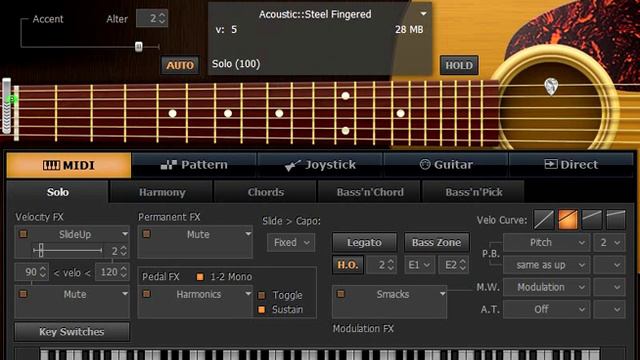The height and width of the screenshot is (360, 640).
Task: Open the Fixed slide capo dropdown
Action: 291,242
